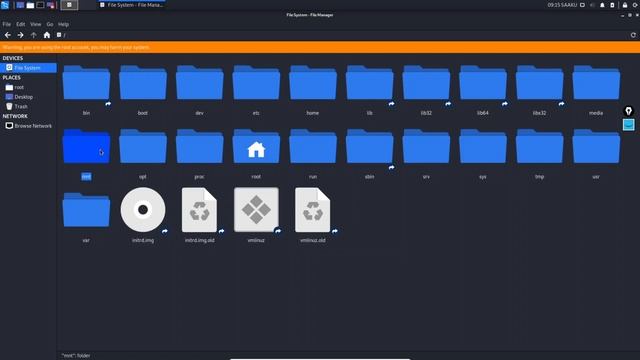
Task: Select File System in Devices sidebar
Action: point(28,68)
